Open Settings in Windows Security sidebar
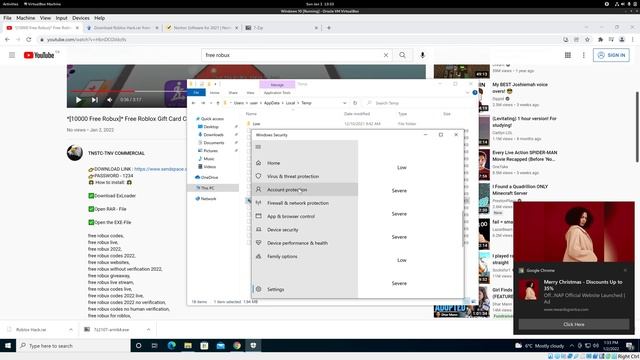Viewport: 640px width, 360px height. point(276,289)
